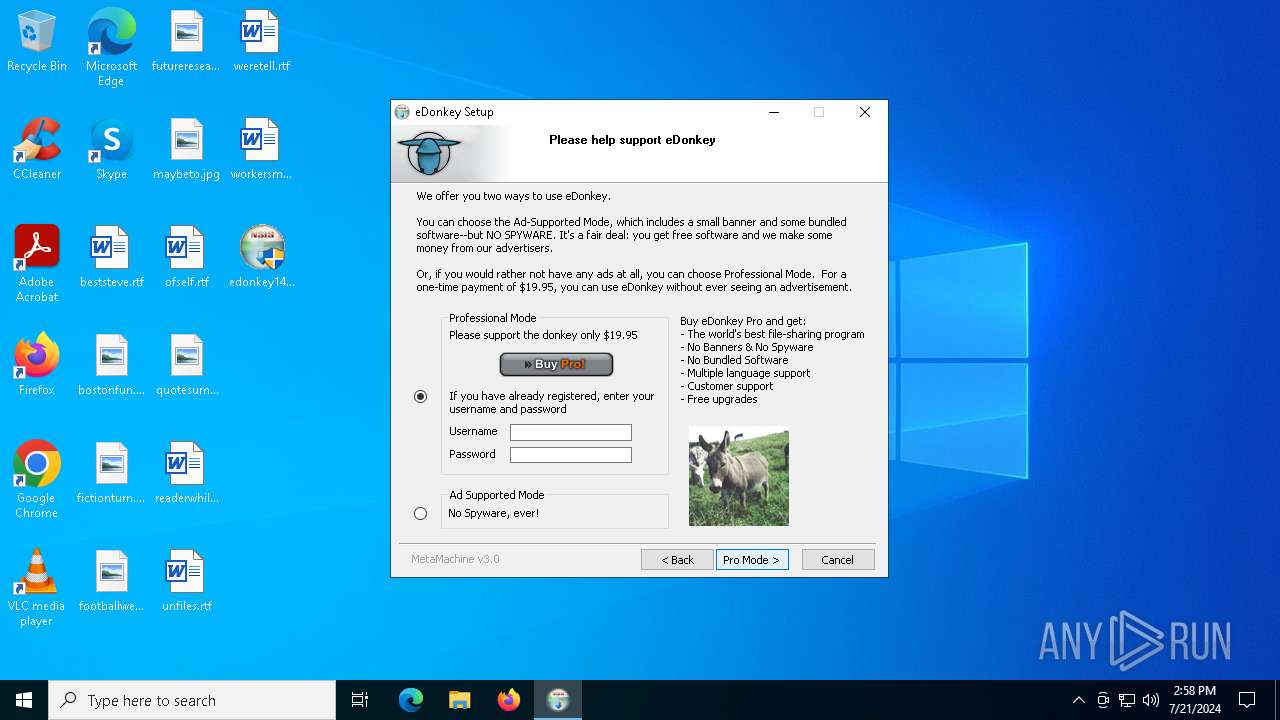Select the Professional Mode radio button
The width and height of the screenshot is (1280, 720).
coord(420,397)
